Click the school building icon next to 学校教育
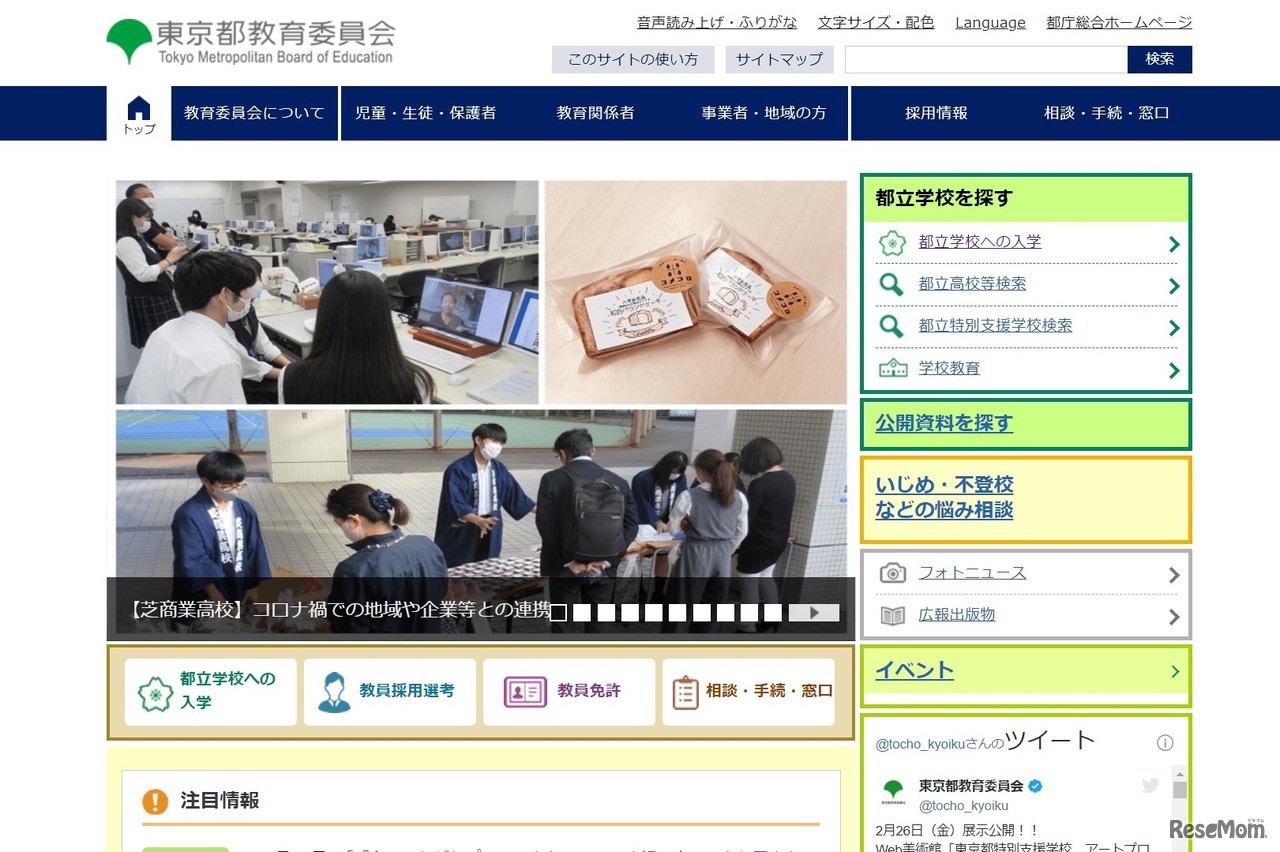This screenshot has width=1280, height=852. [894, 368]
